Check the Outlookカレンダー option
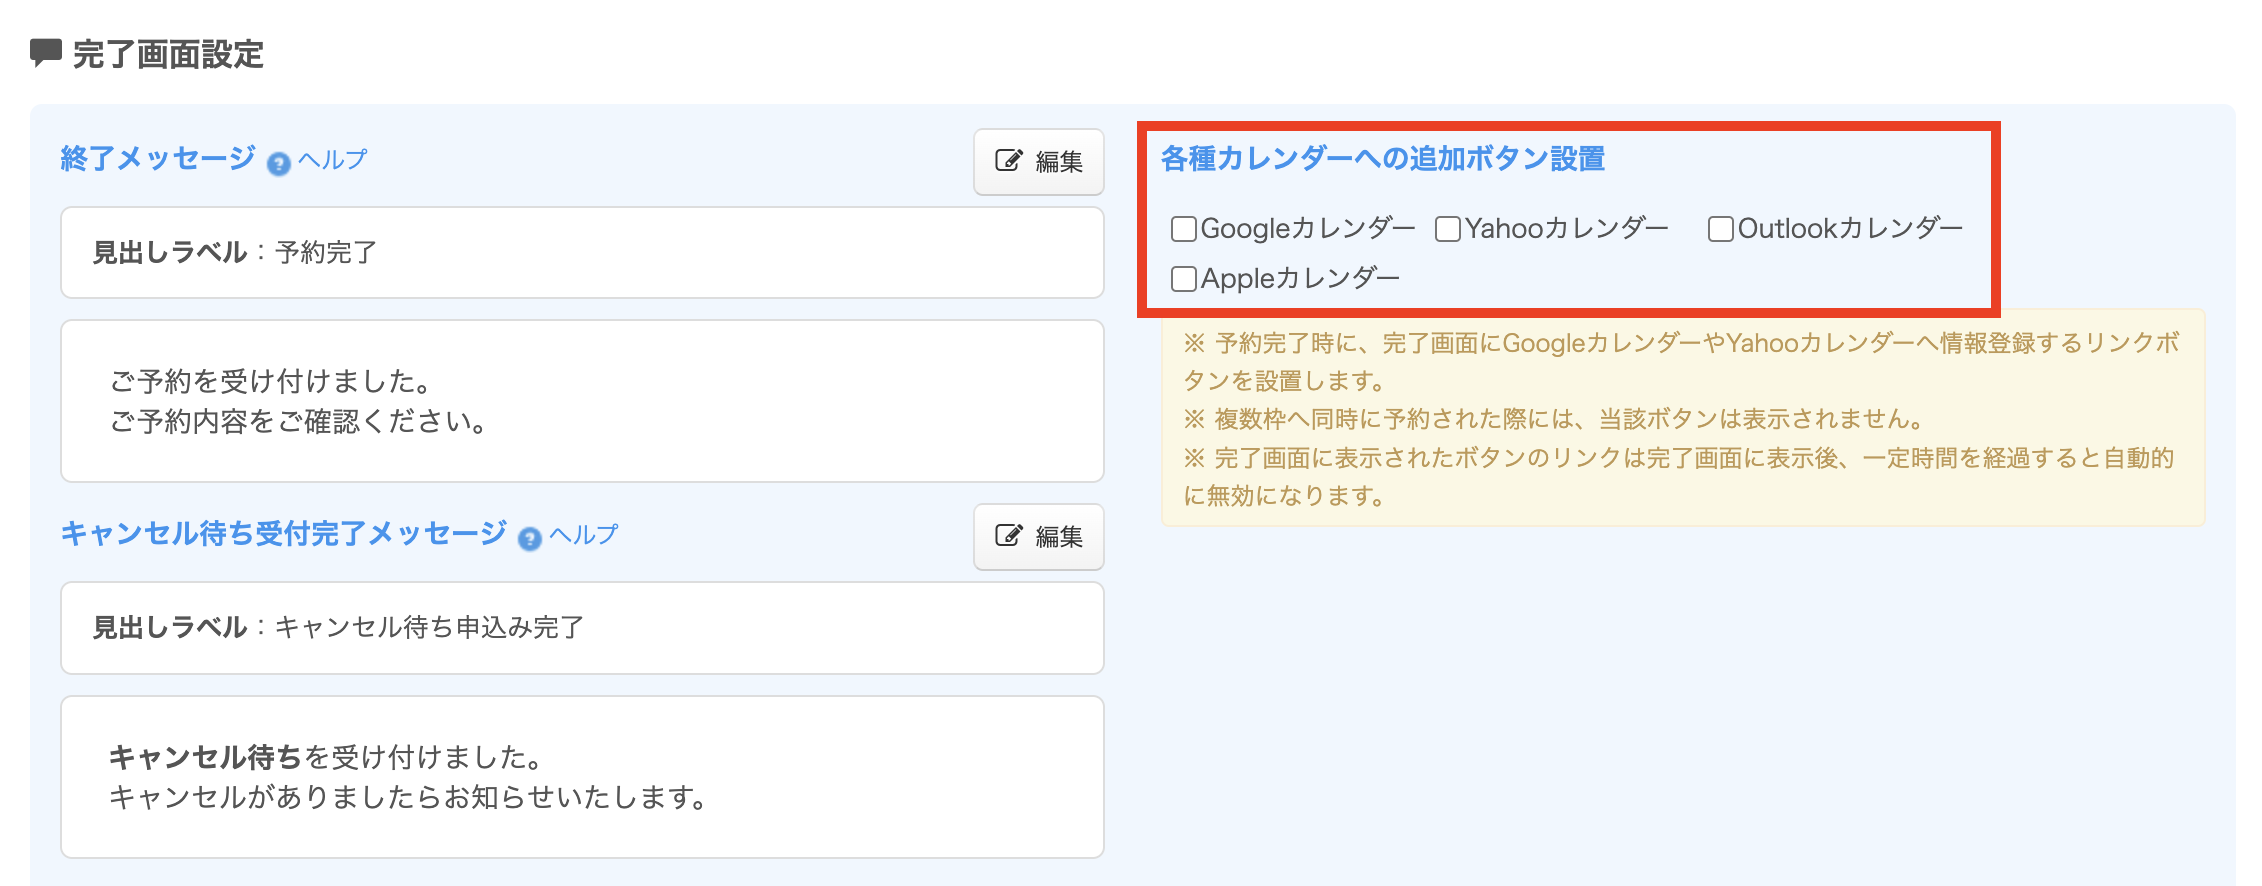This screenshot has width=2262, height=886. point(1721,229)
